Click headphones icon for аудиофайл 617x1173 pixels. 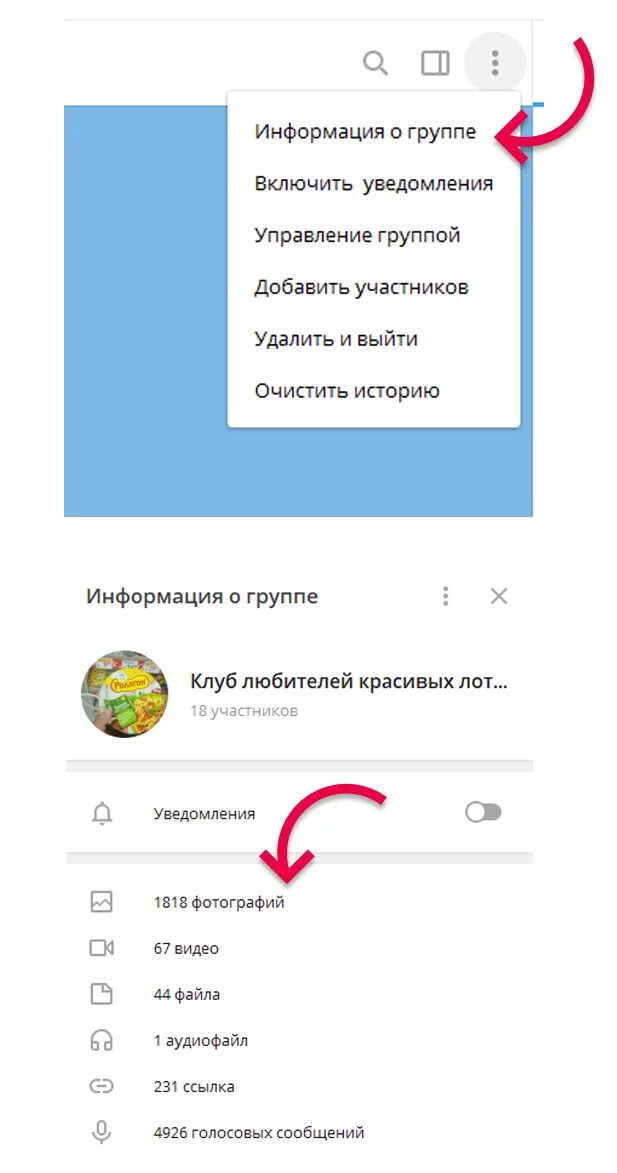tap(101, 1041)
